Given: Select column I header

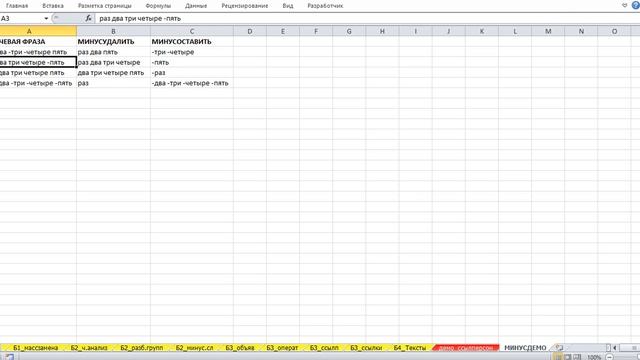Looking at the screenshot, I should pos(416,31).
